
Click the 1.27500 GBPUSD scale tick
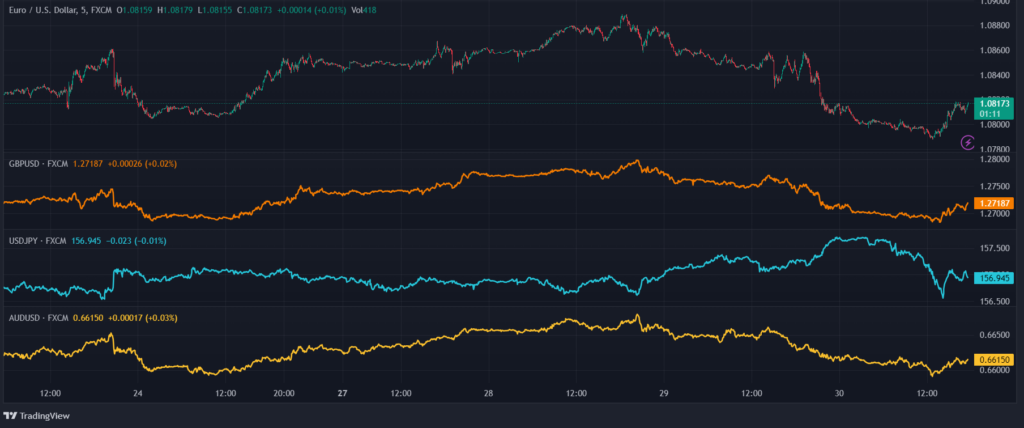(x=993, y=186)
